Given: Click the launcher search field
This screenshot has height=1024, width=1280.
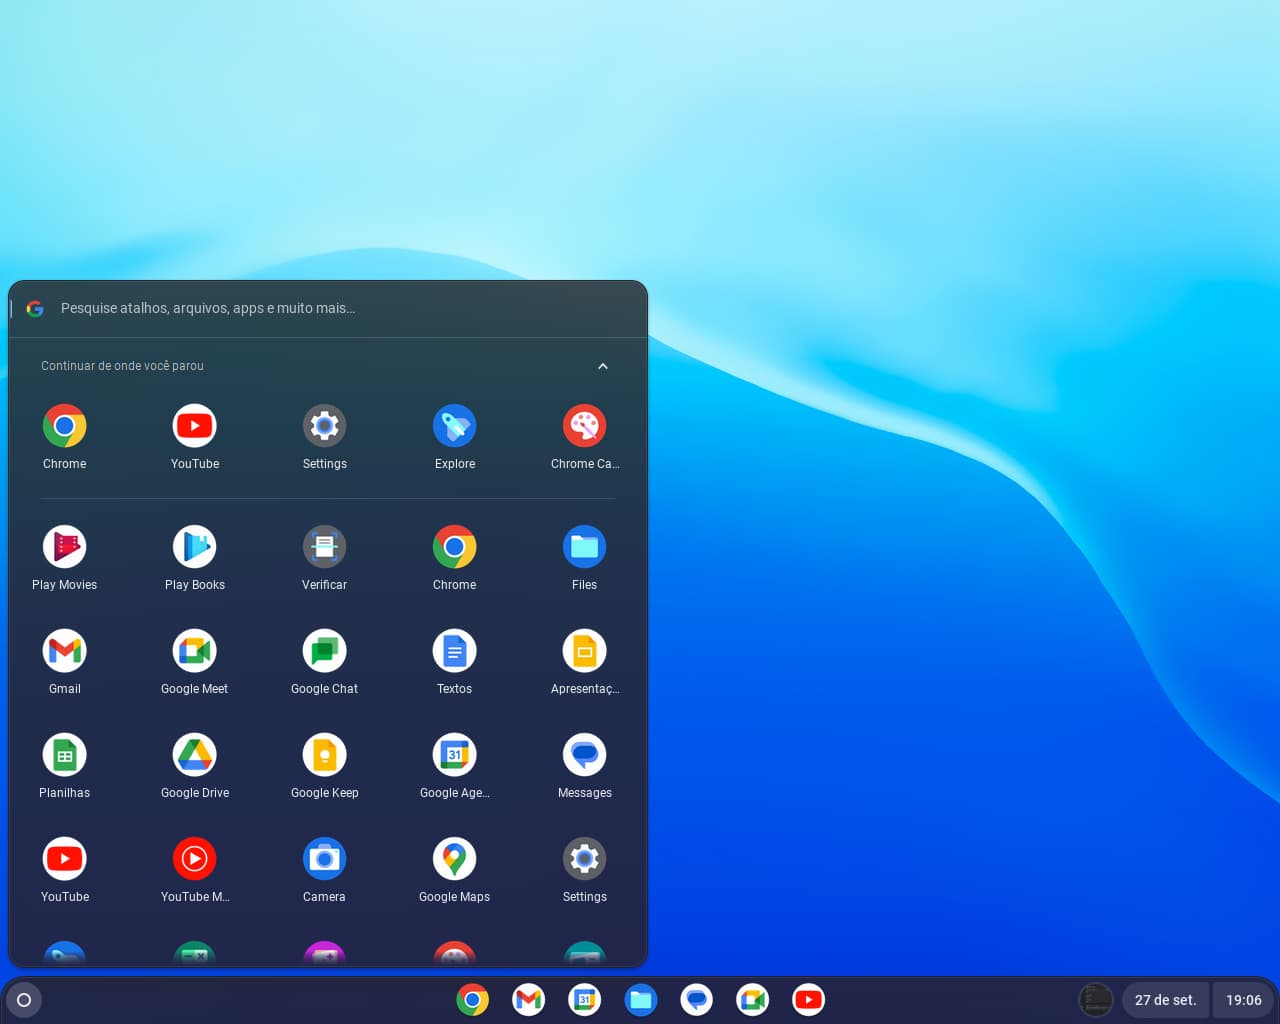Looking at the screenshot, I should [328, 308].
